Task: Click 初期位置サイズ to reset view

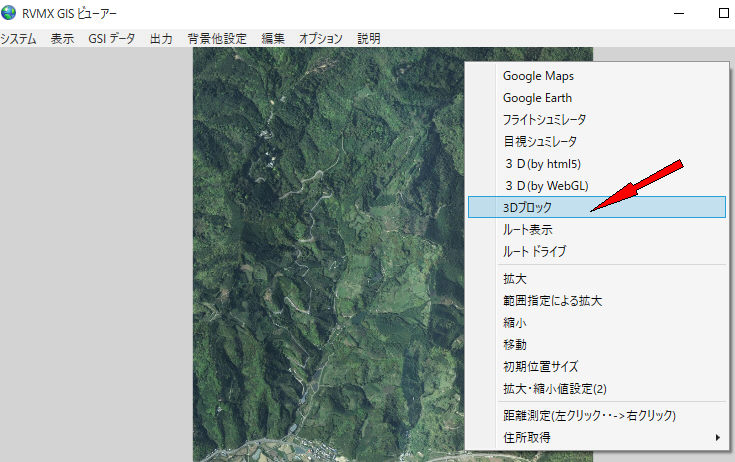Action: [x=540, y=367]
